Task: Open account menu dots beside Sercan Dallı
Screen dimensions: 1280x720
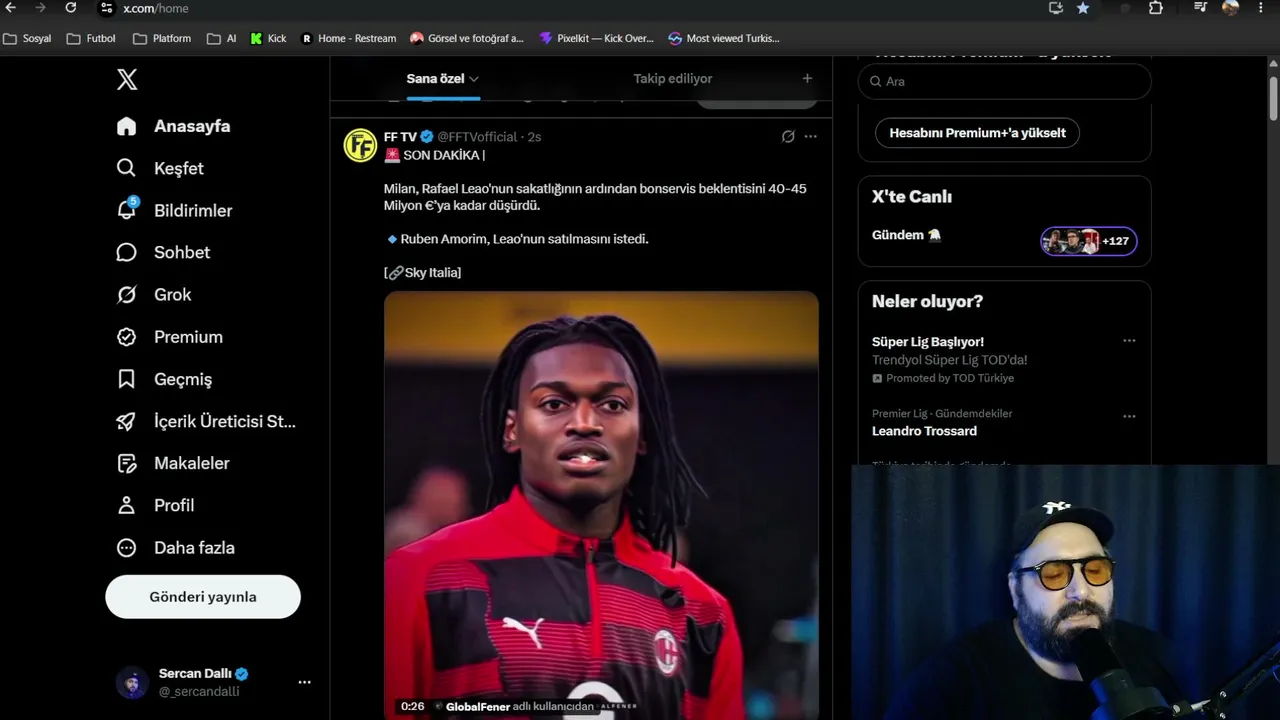Action: tap(304, 683)
